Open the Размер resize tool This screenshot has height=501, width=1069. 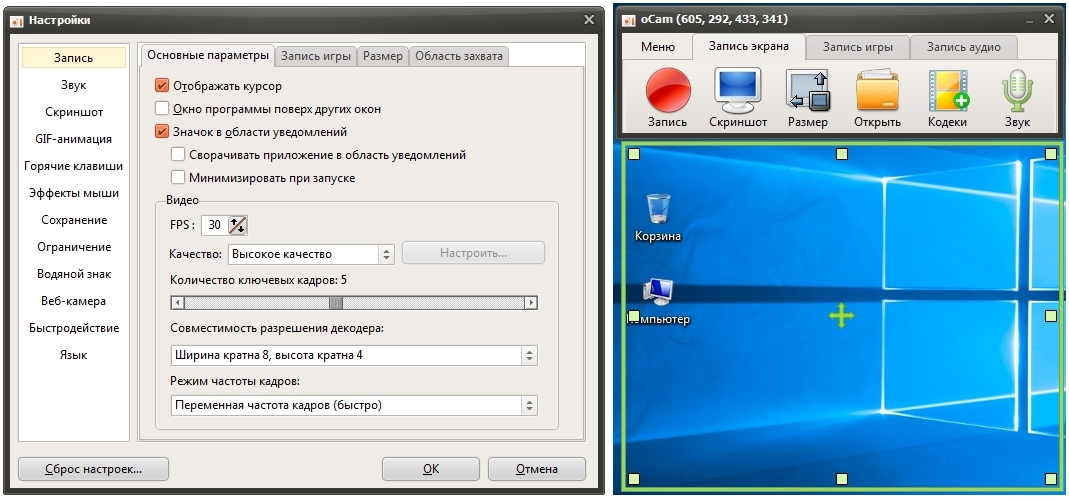807,93
